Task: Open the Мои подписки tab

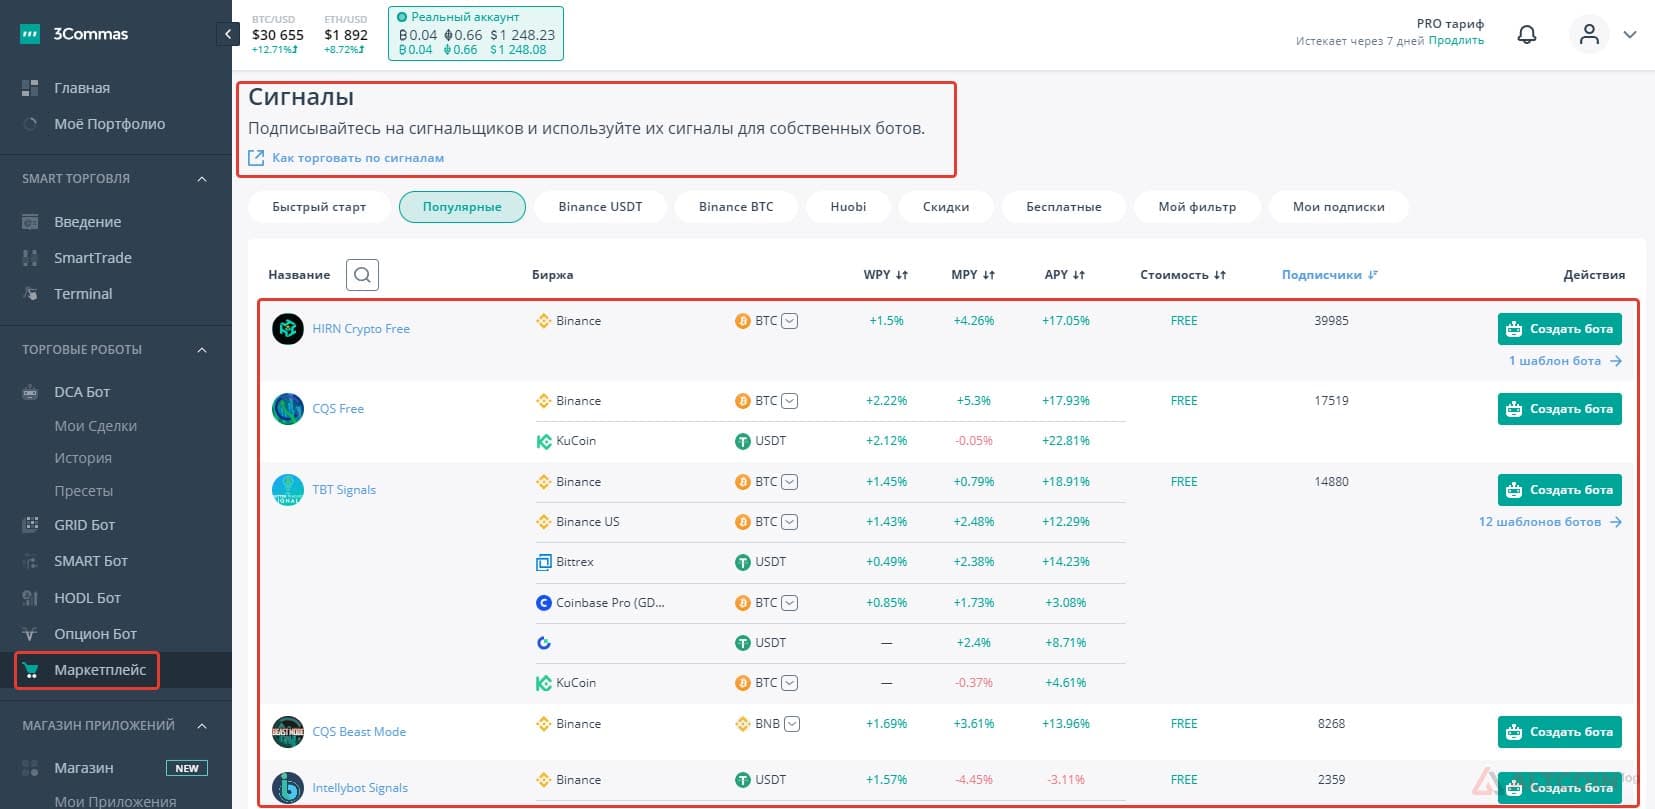Action: 1338,207
